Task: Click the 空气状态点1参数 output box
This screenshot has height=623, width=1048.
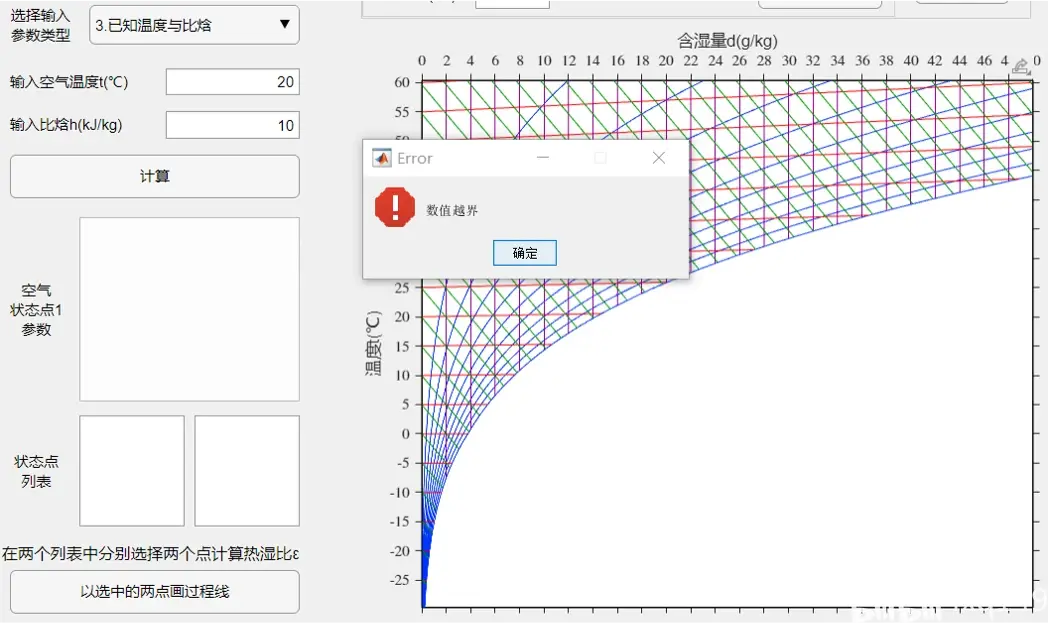Action: coord(189,309)
